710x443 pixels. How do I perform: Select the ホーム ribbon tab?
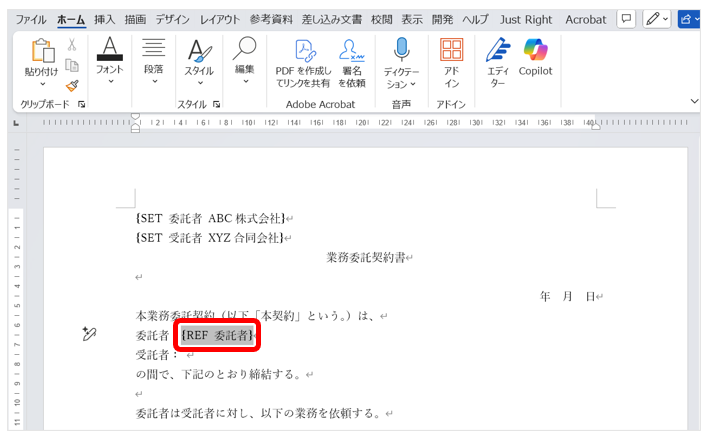(x=71, y=19)
